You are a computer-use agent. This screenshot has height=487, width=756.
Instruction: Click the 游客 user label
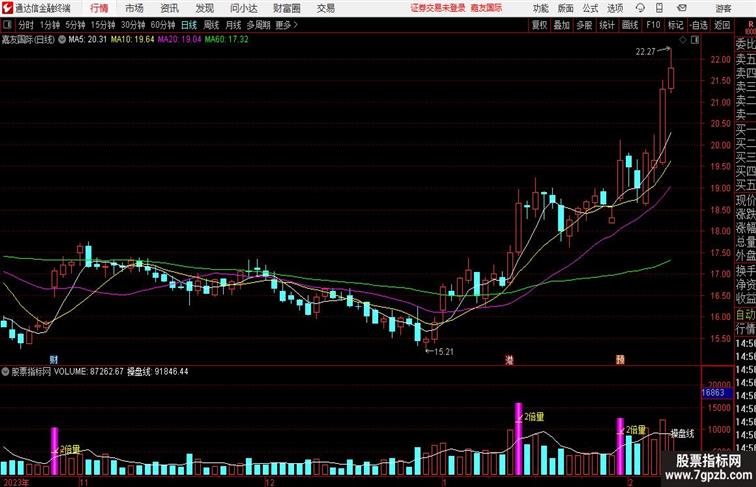pyautogui.click(x=723, y=8)
